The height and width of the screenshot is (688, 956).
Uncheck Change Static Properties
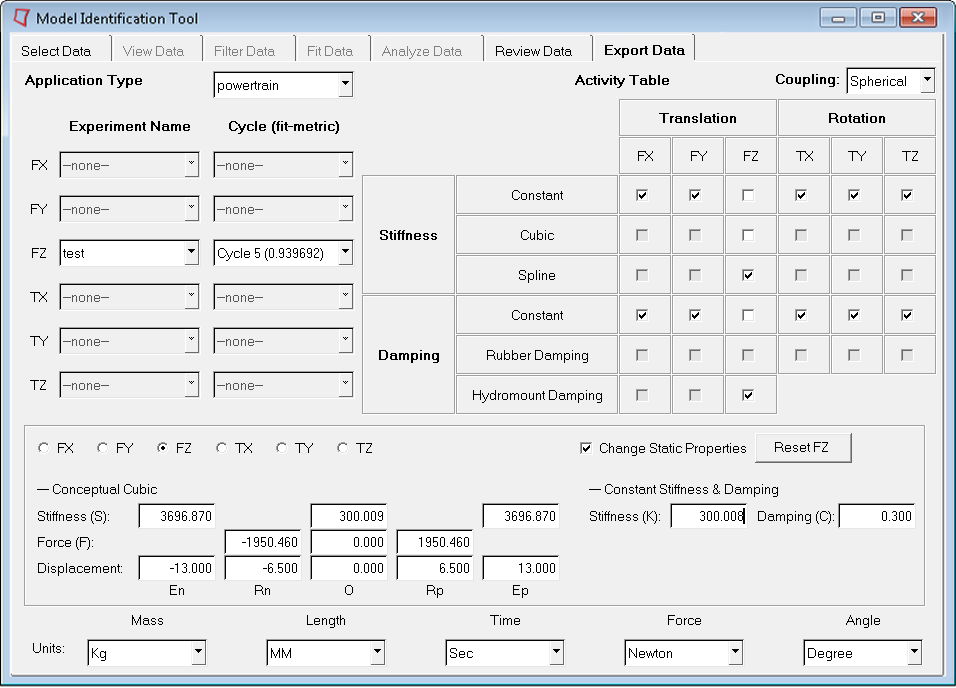click(x=586, y=449)
